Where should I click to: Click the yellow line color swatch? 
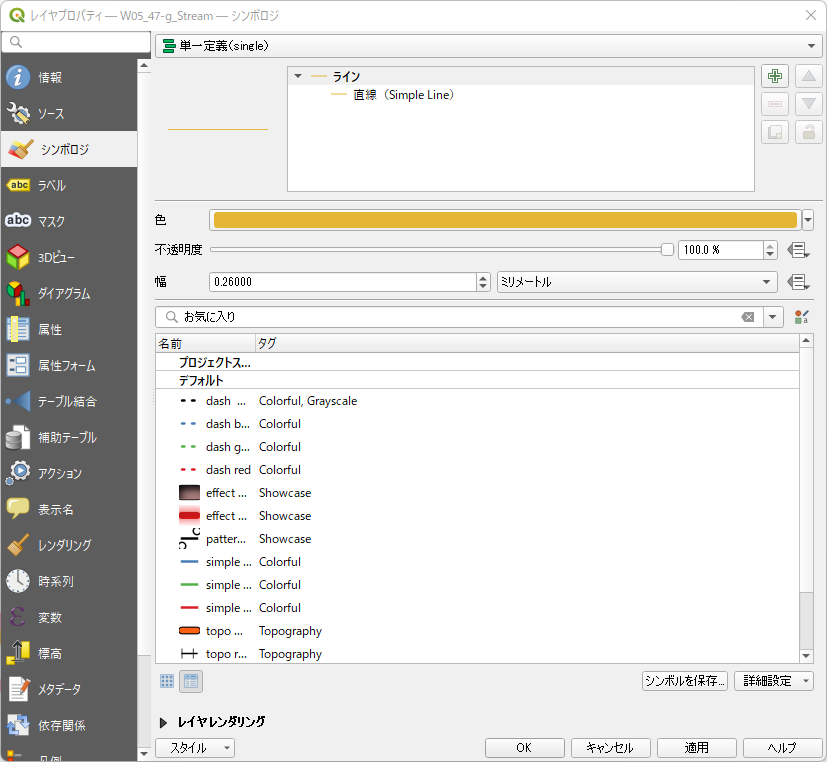(x=505, y=220)
